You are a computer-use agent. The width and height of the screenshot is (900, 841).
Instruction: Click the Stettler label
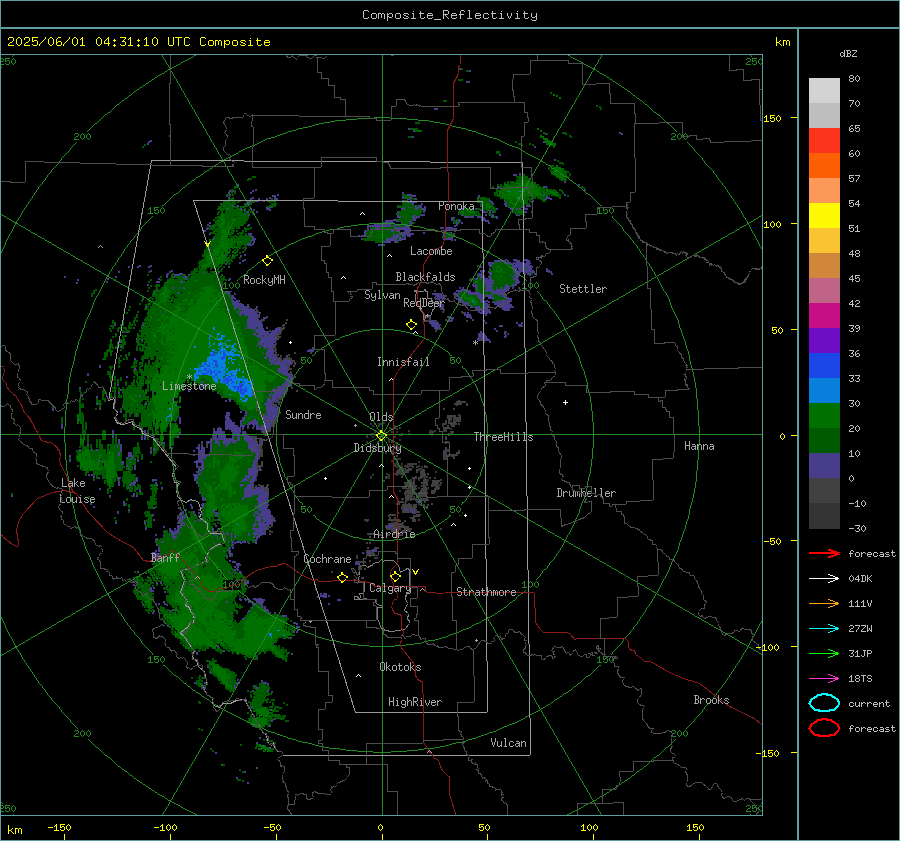pos(583,289)
